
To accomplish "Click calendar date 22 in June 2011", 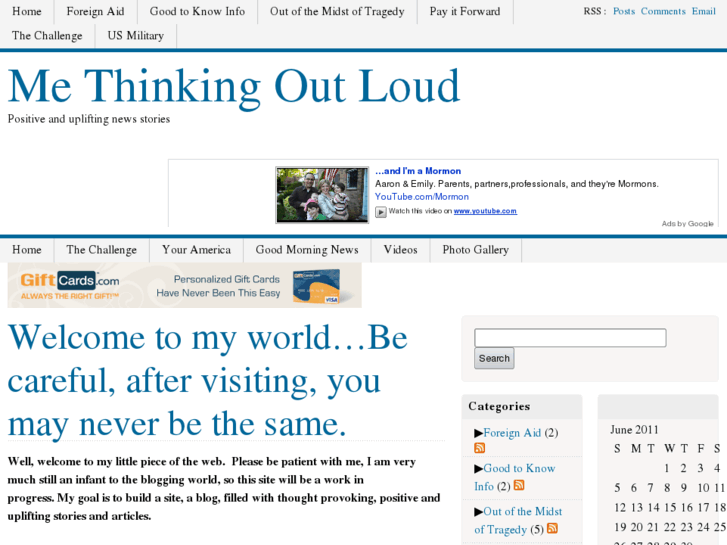I will (670, 527).
